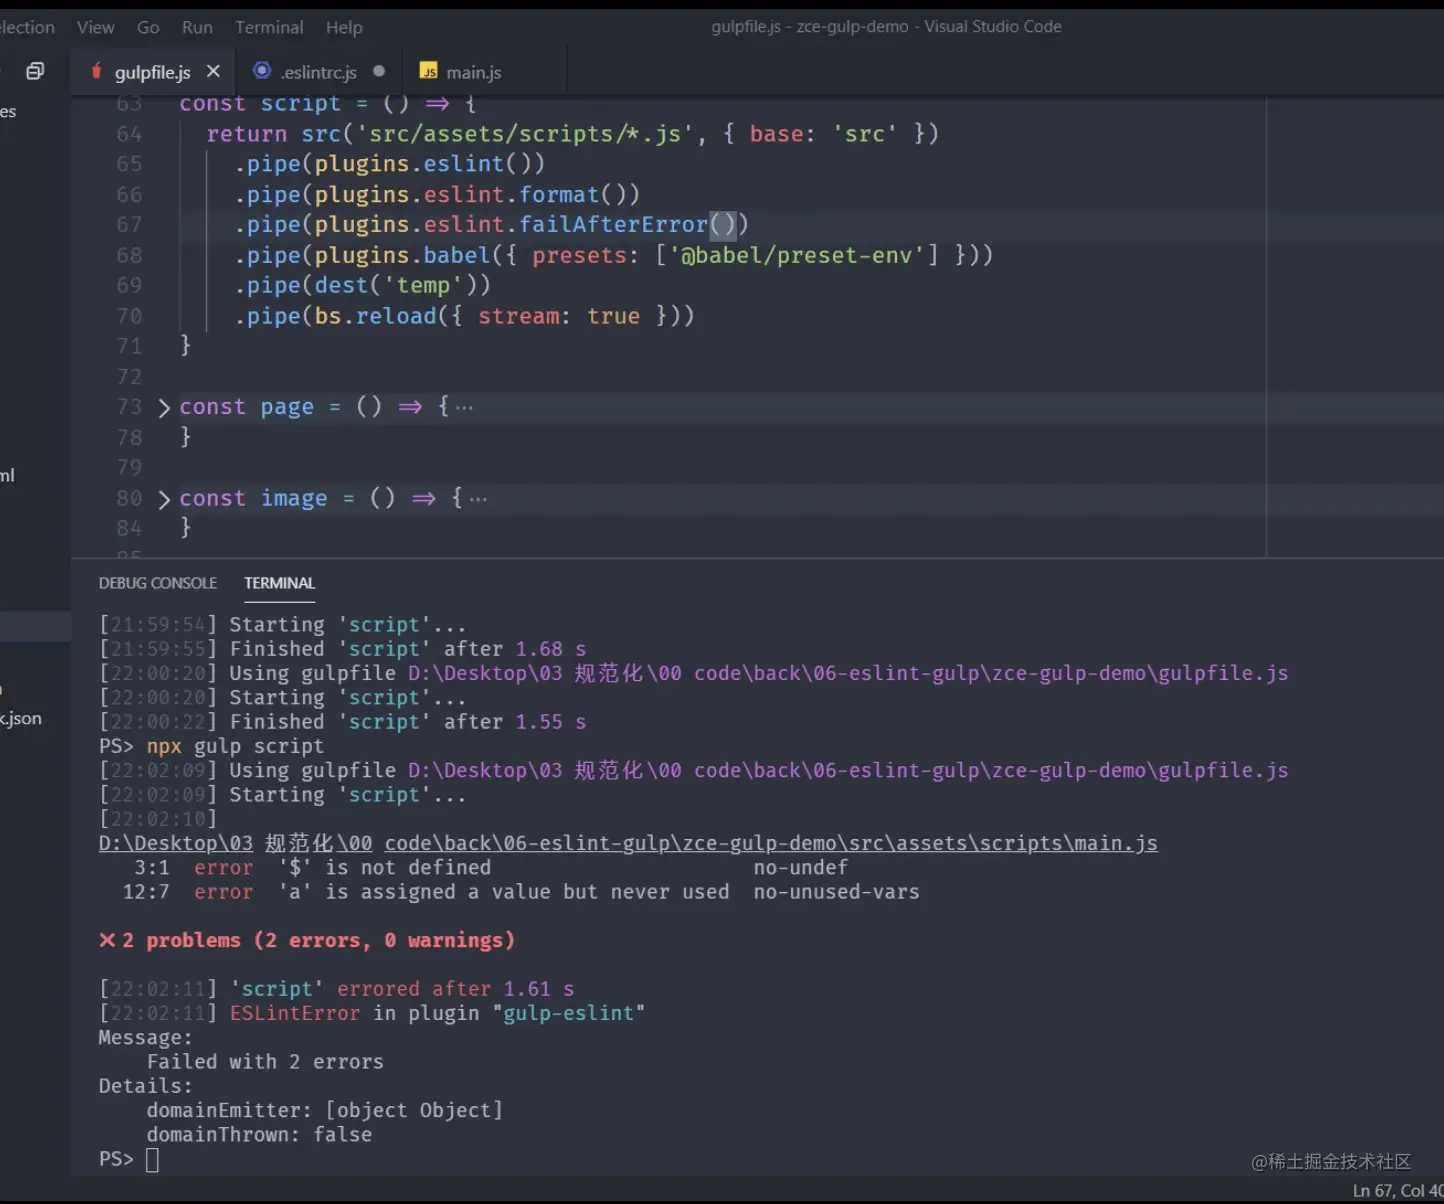Expand the folded 'const image' function chevron
Screen dimensions: 1444x1204
(164, 499)
